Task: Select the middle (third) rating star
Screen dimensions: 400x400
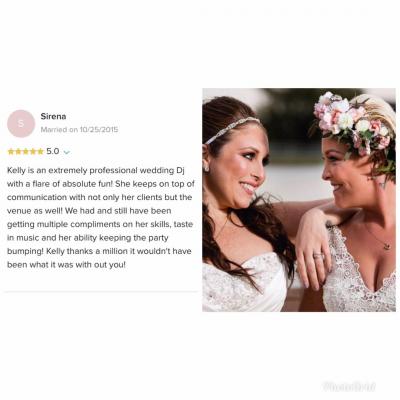Action: coord(26,152)
